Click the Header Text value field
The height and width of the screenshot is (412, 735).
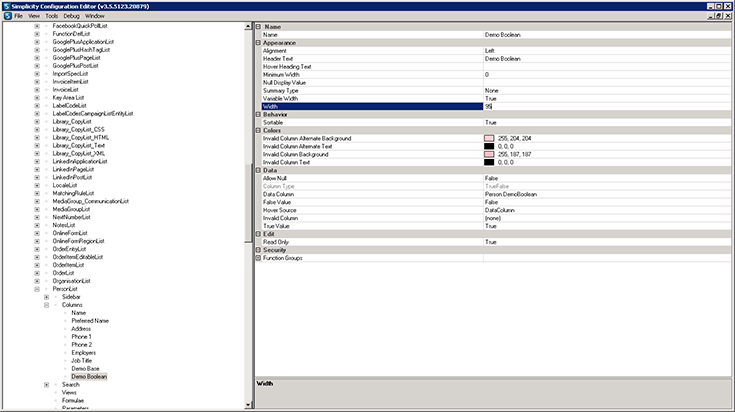coord(607,59)
